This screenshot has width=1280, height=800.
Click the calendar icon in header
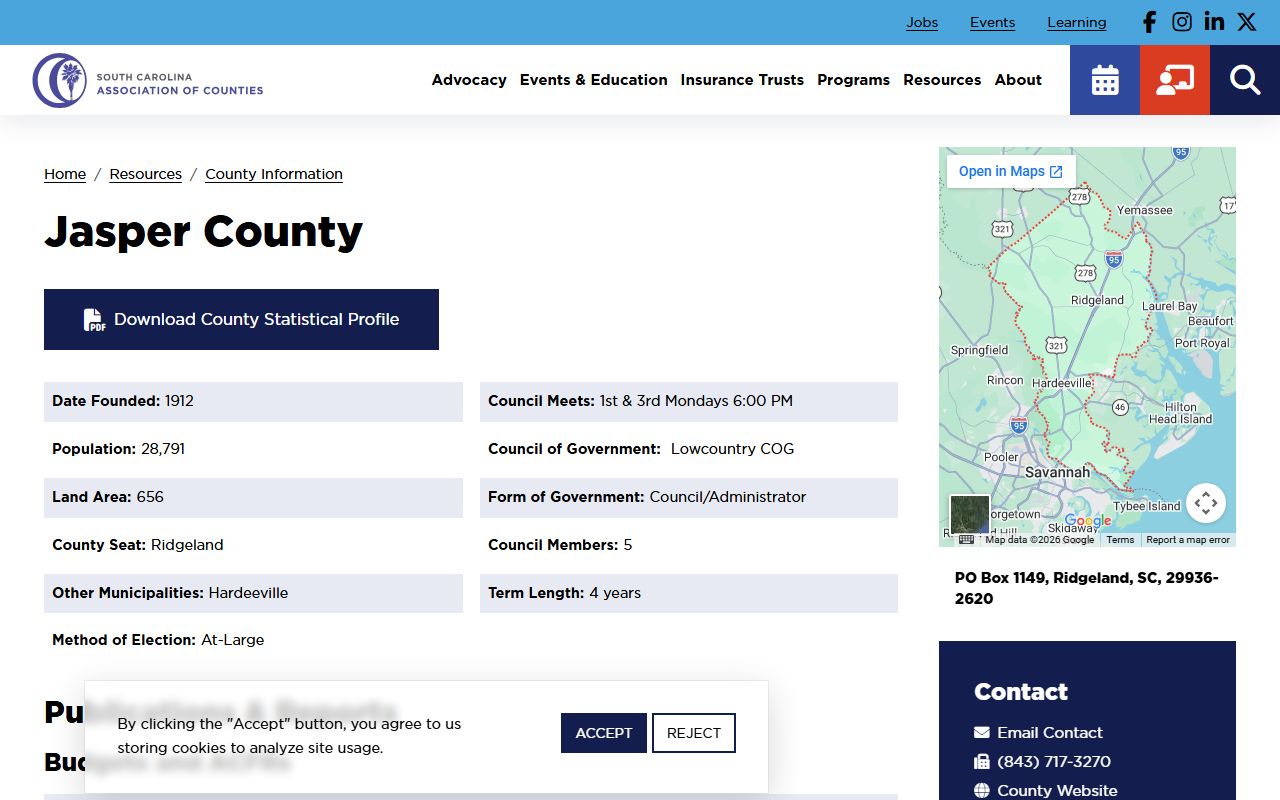(x=1105, y=80)
